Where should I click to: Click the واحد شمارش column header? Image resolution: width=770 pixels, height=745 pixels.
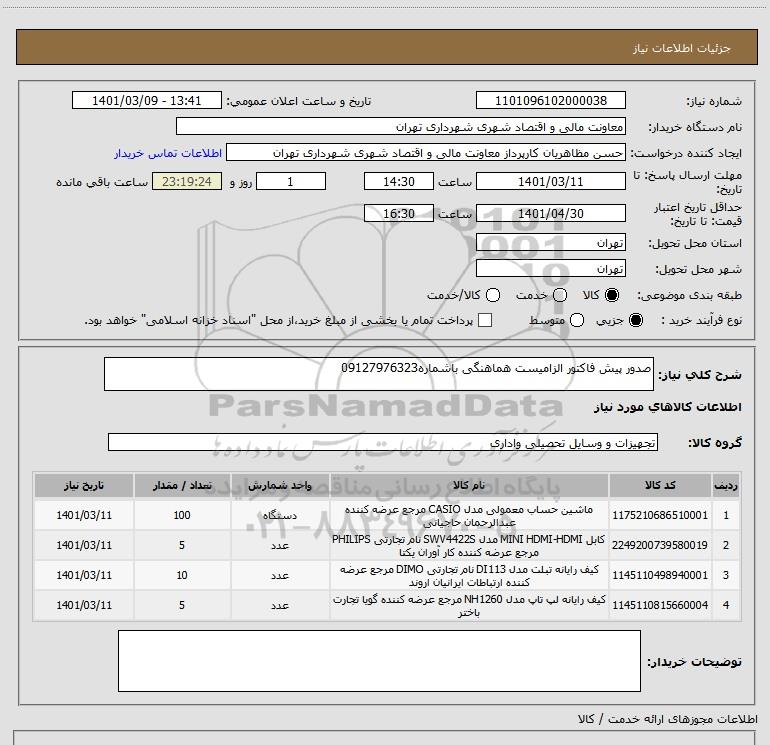(x=280, y=485)
